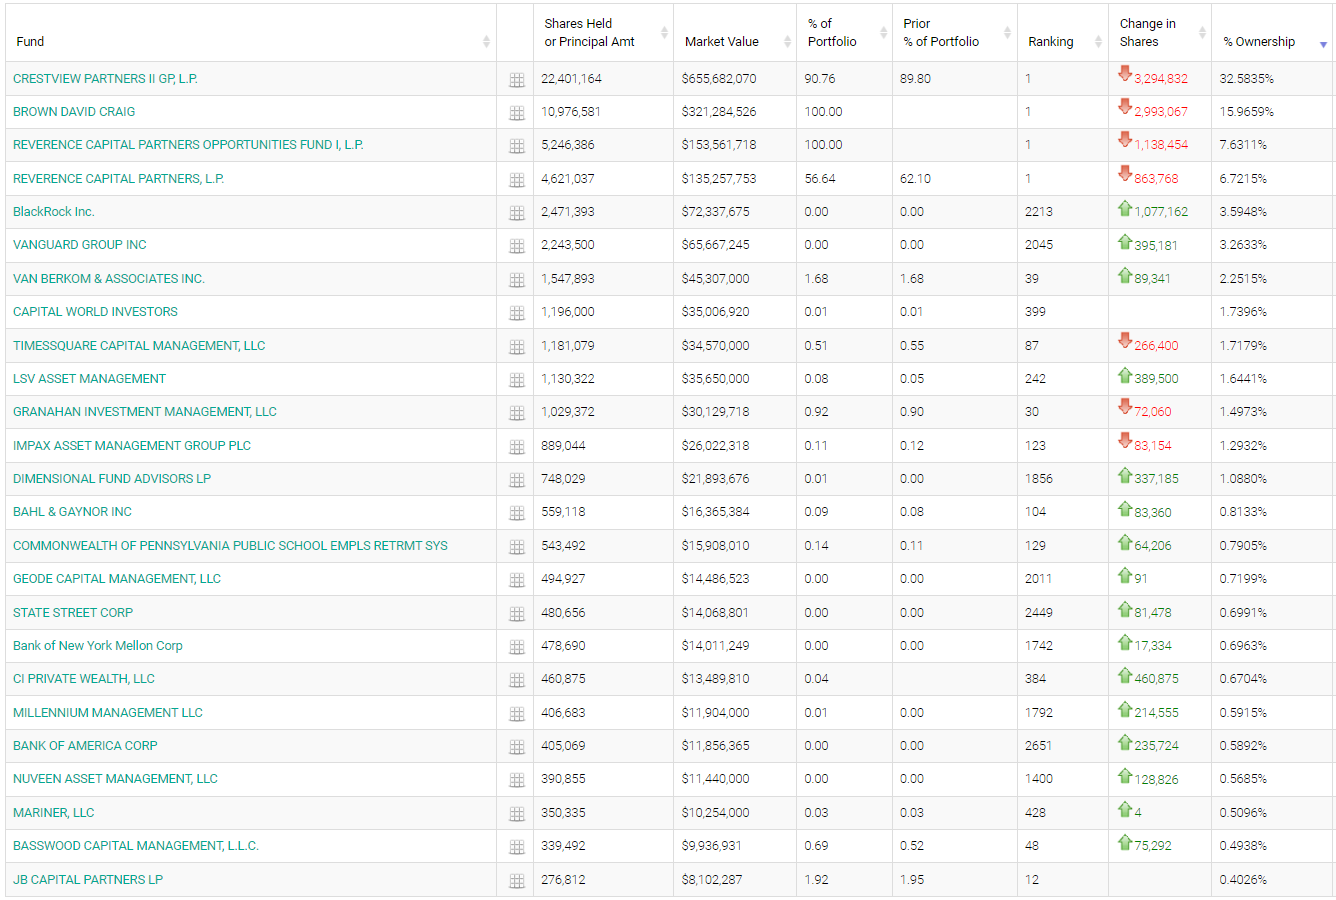Image resolution: width=1336 pixels, height=900 pixels.
Task: Open holdings grid icon for BlackRock Inc.
Action: tap(517, 213)
